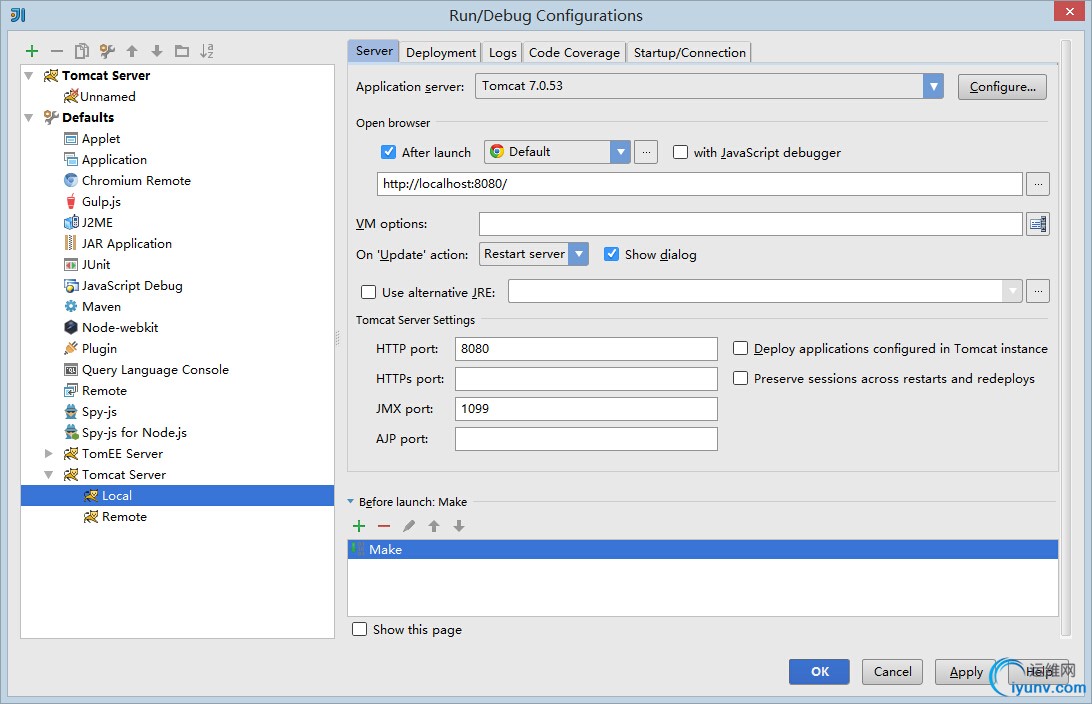Screen dimensions: 1092x704
Task: Select the Query Language Console default
Action: pyautogui.click(x=155, y=370)
